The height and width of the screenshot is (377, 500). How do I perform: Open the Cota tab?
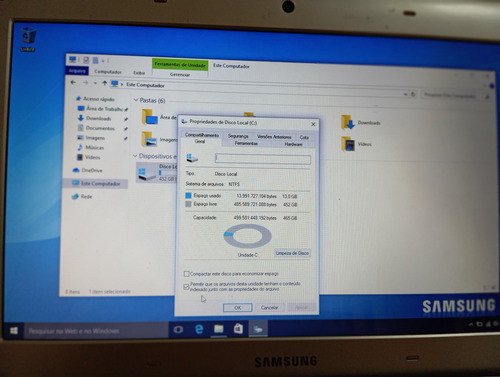click(304, 137)
